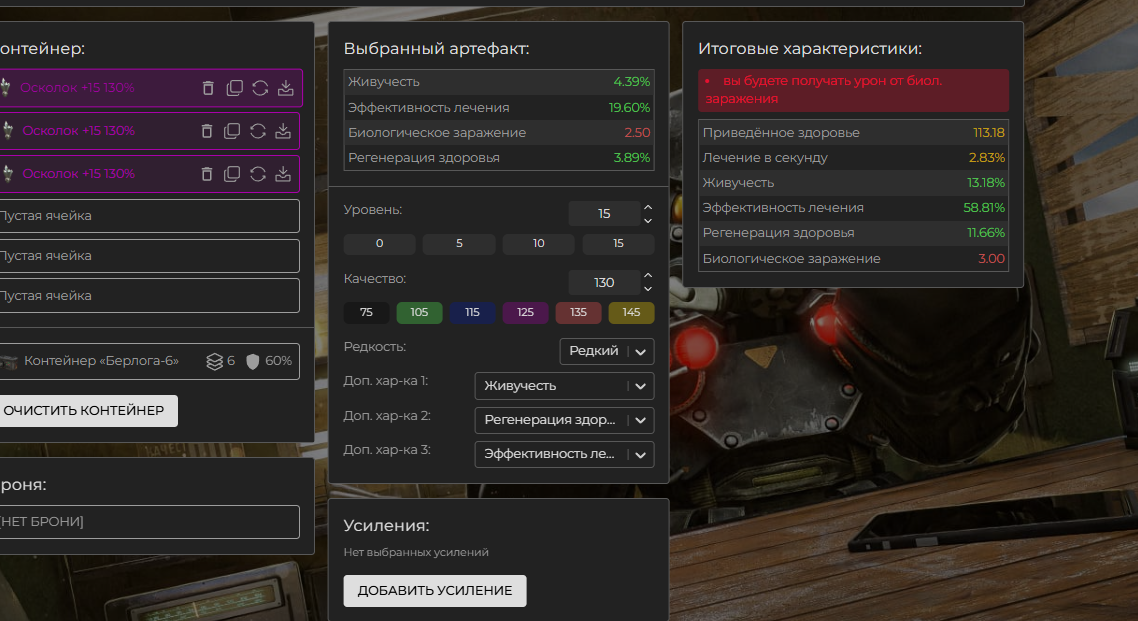1138x621 pixels.
Task: Pick the green 105 quality preset
Action: [419, 313]
